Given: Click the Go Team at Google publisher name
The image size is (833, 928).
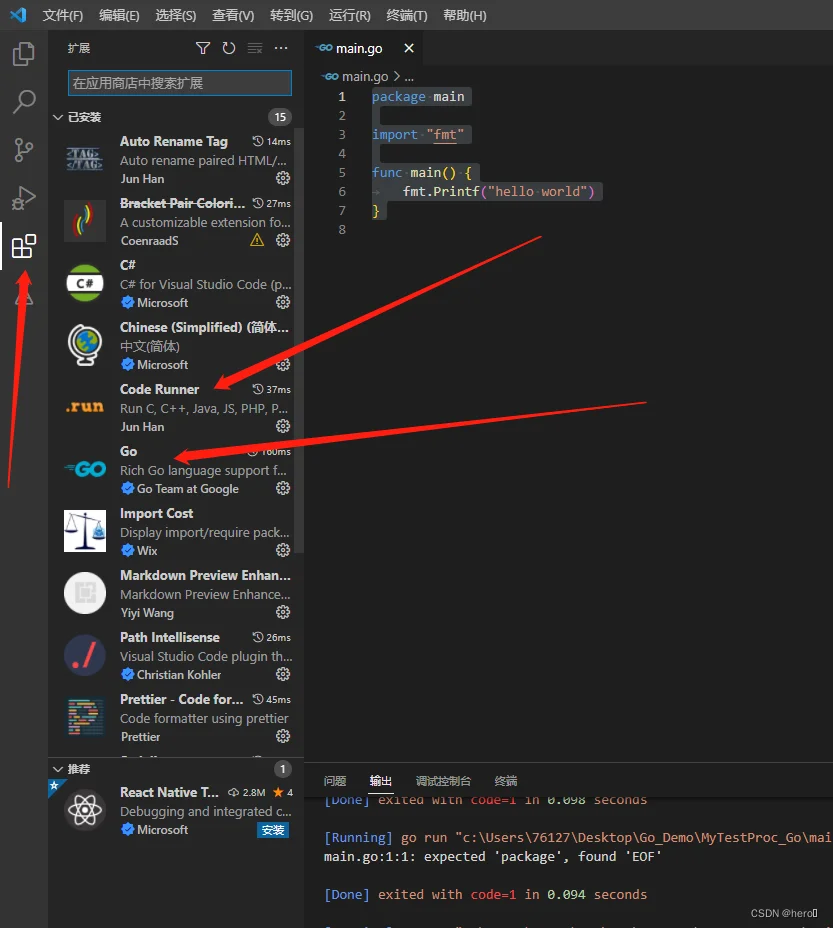Looking at the screenshot, I should pyautogui.click(x=188, y=489).
